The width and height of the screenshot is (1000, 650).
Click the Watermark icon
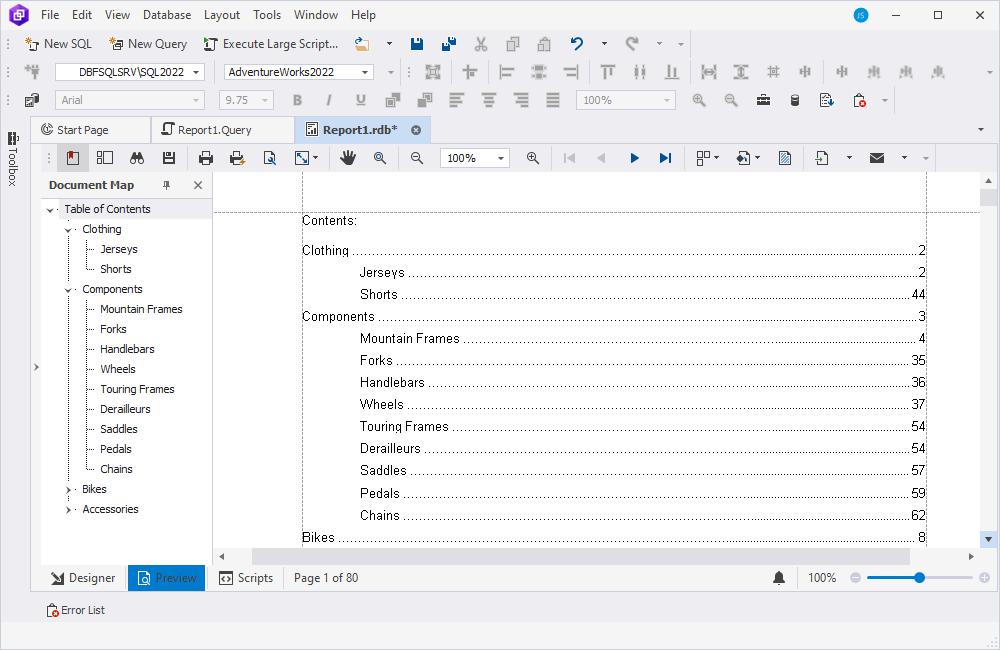[x=785, y=158]
